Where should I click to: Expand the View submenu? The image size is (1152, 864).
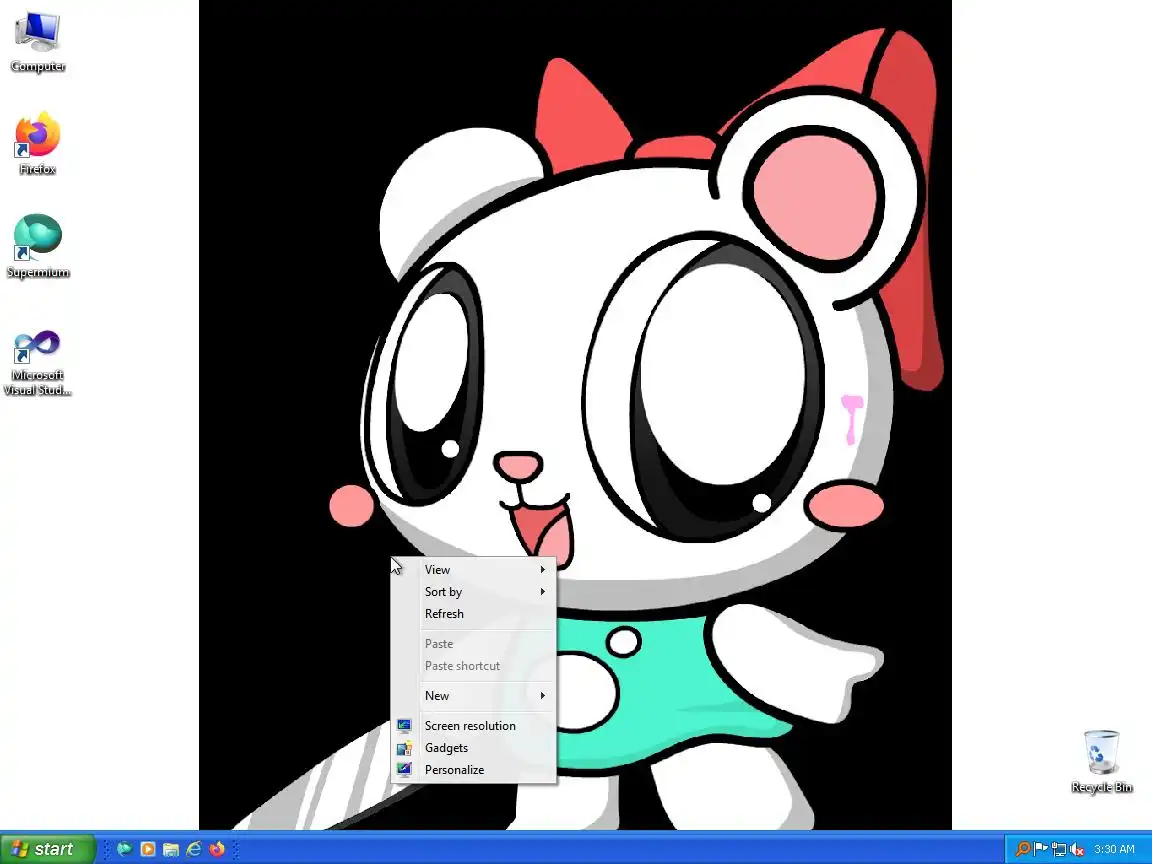click(473, 570)
